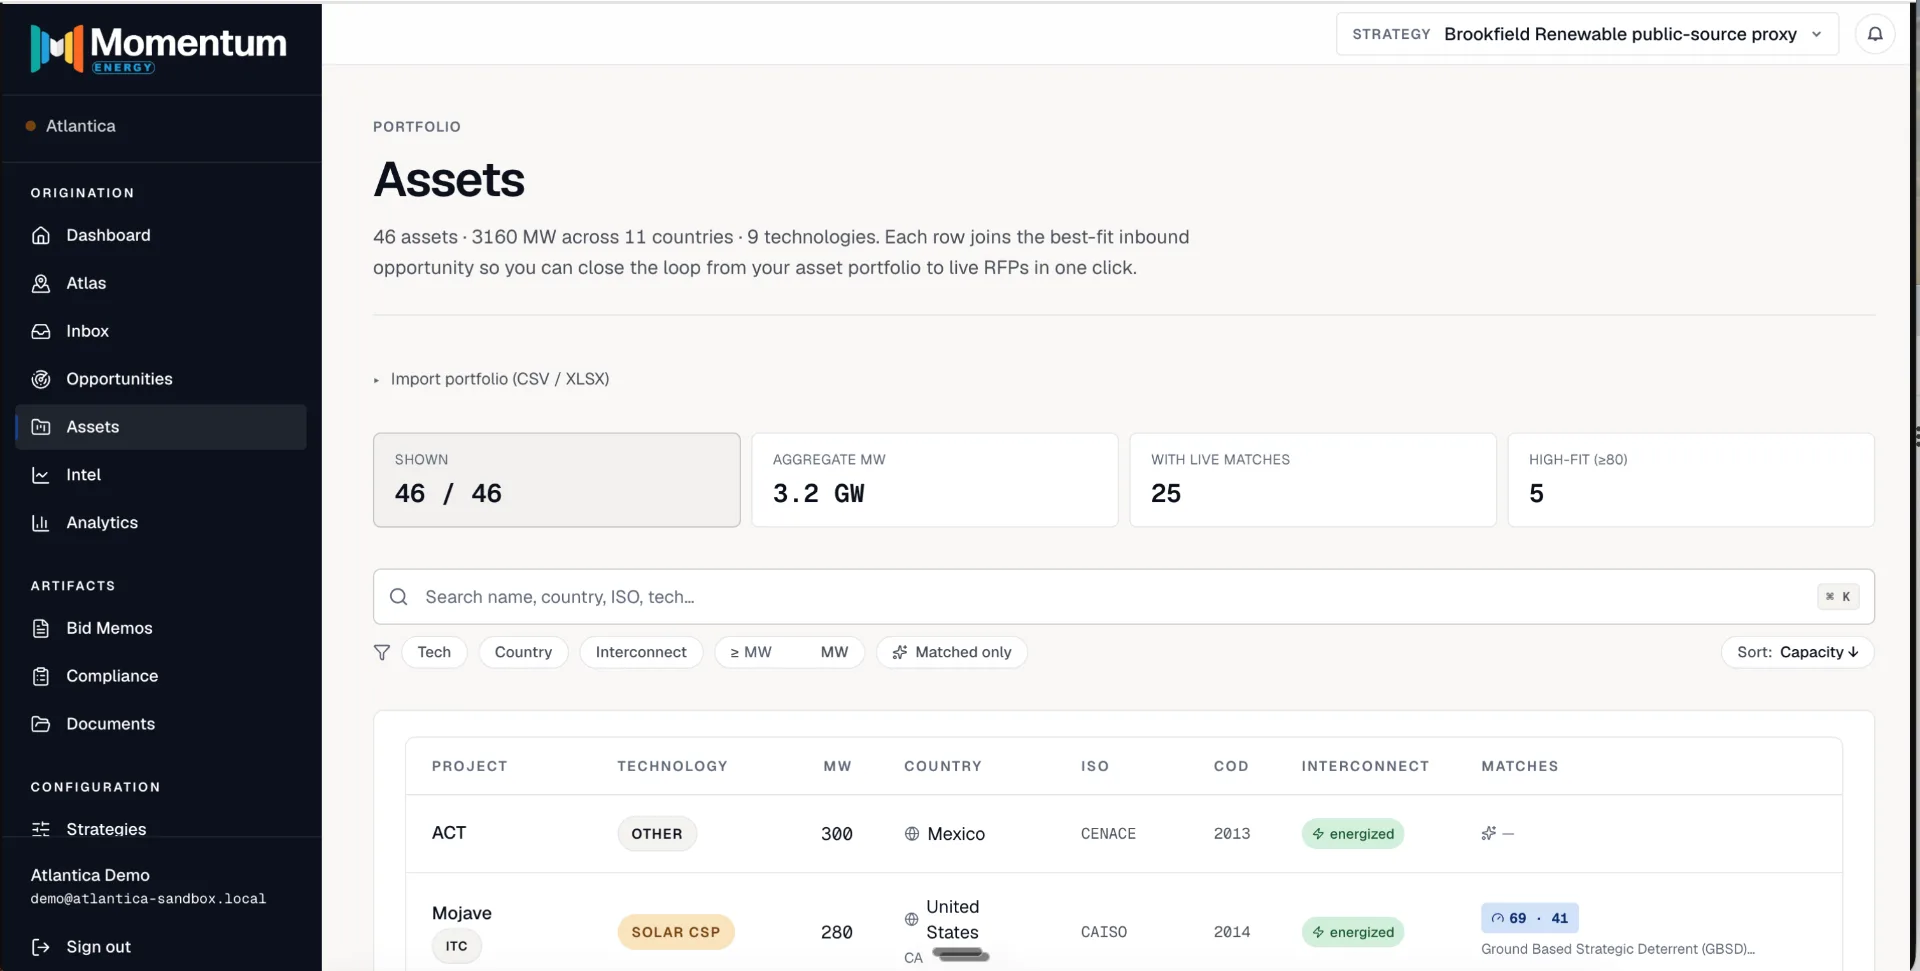Change sort order via Sort: Capacity
This screenshot has height=971, width=1920.
pyautogui.click(x=1797, y=652)
